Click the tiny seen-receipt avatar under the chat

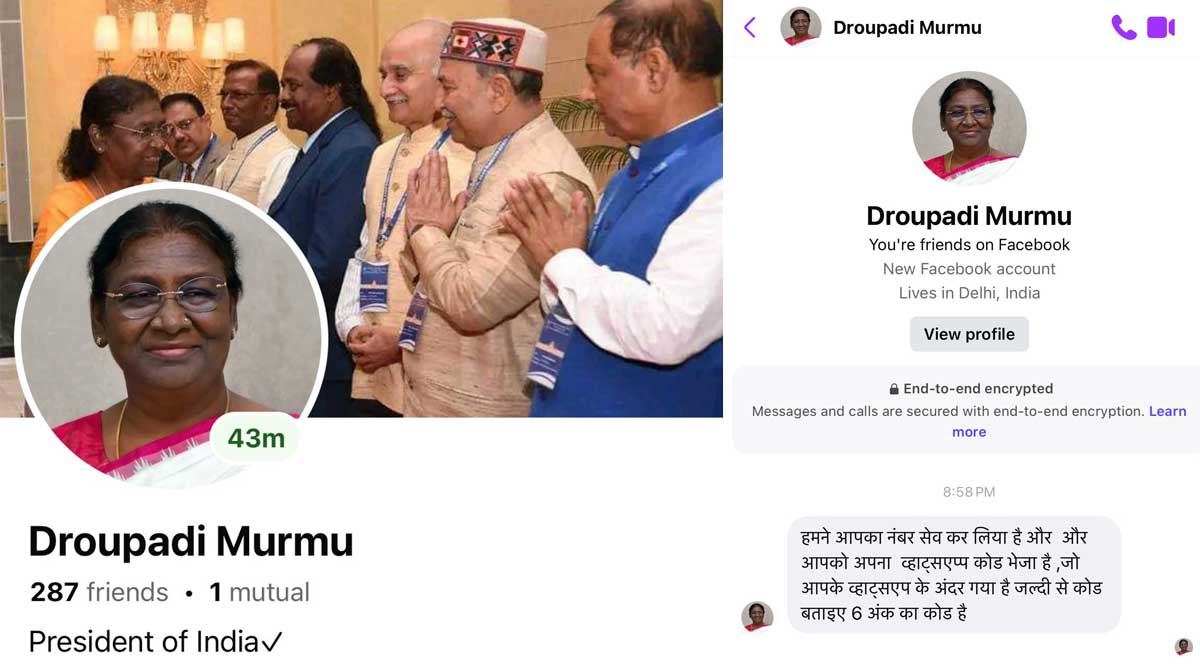pos(1183,646)
